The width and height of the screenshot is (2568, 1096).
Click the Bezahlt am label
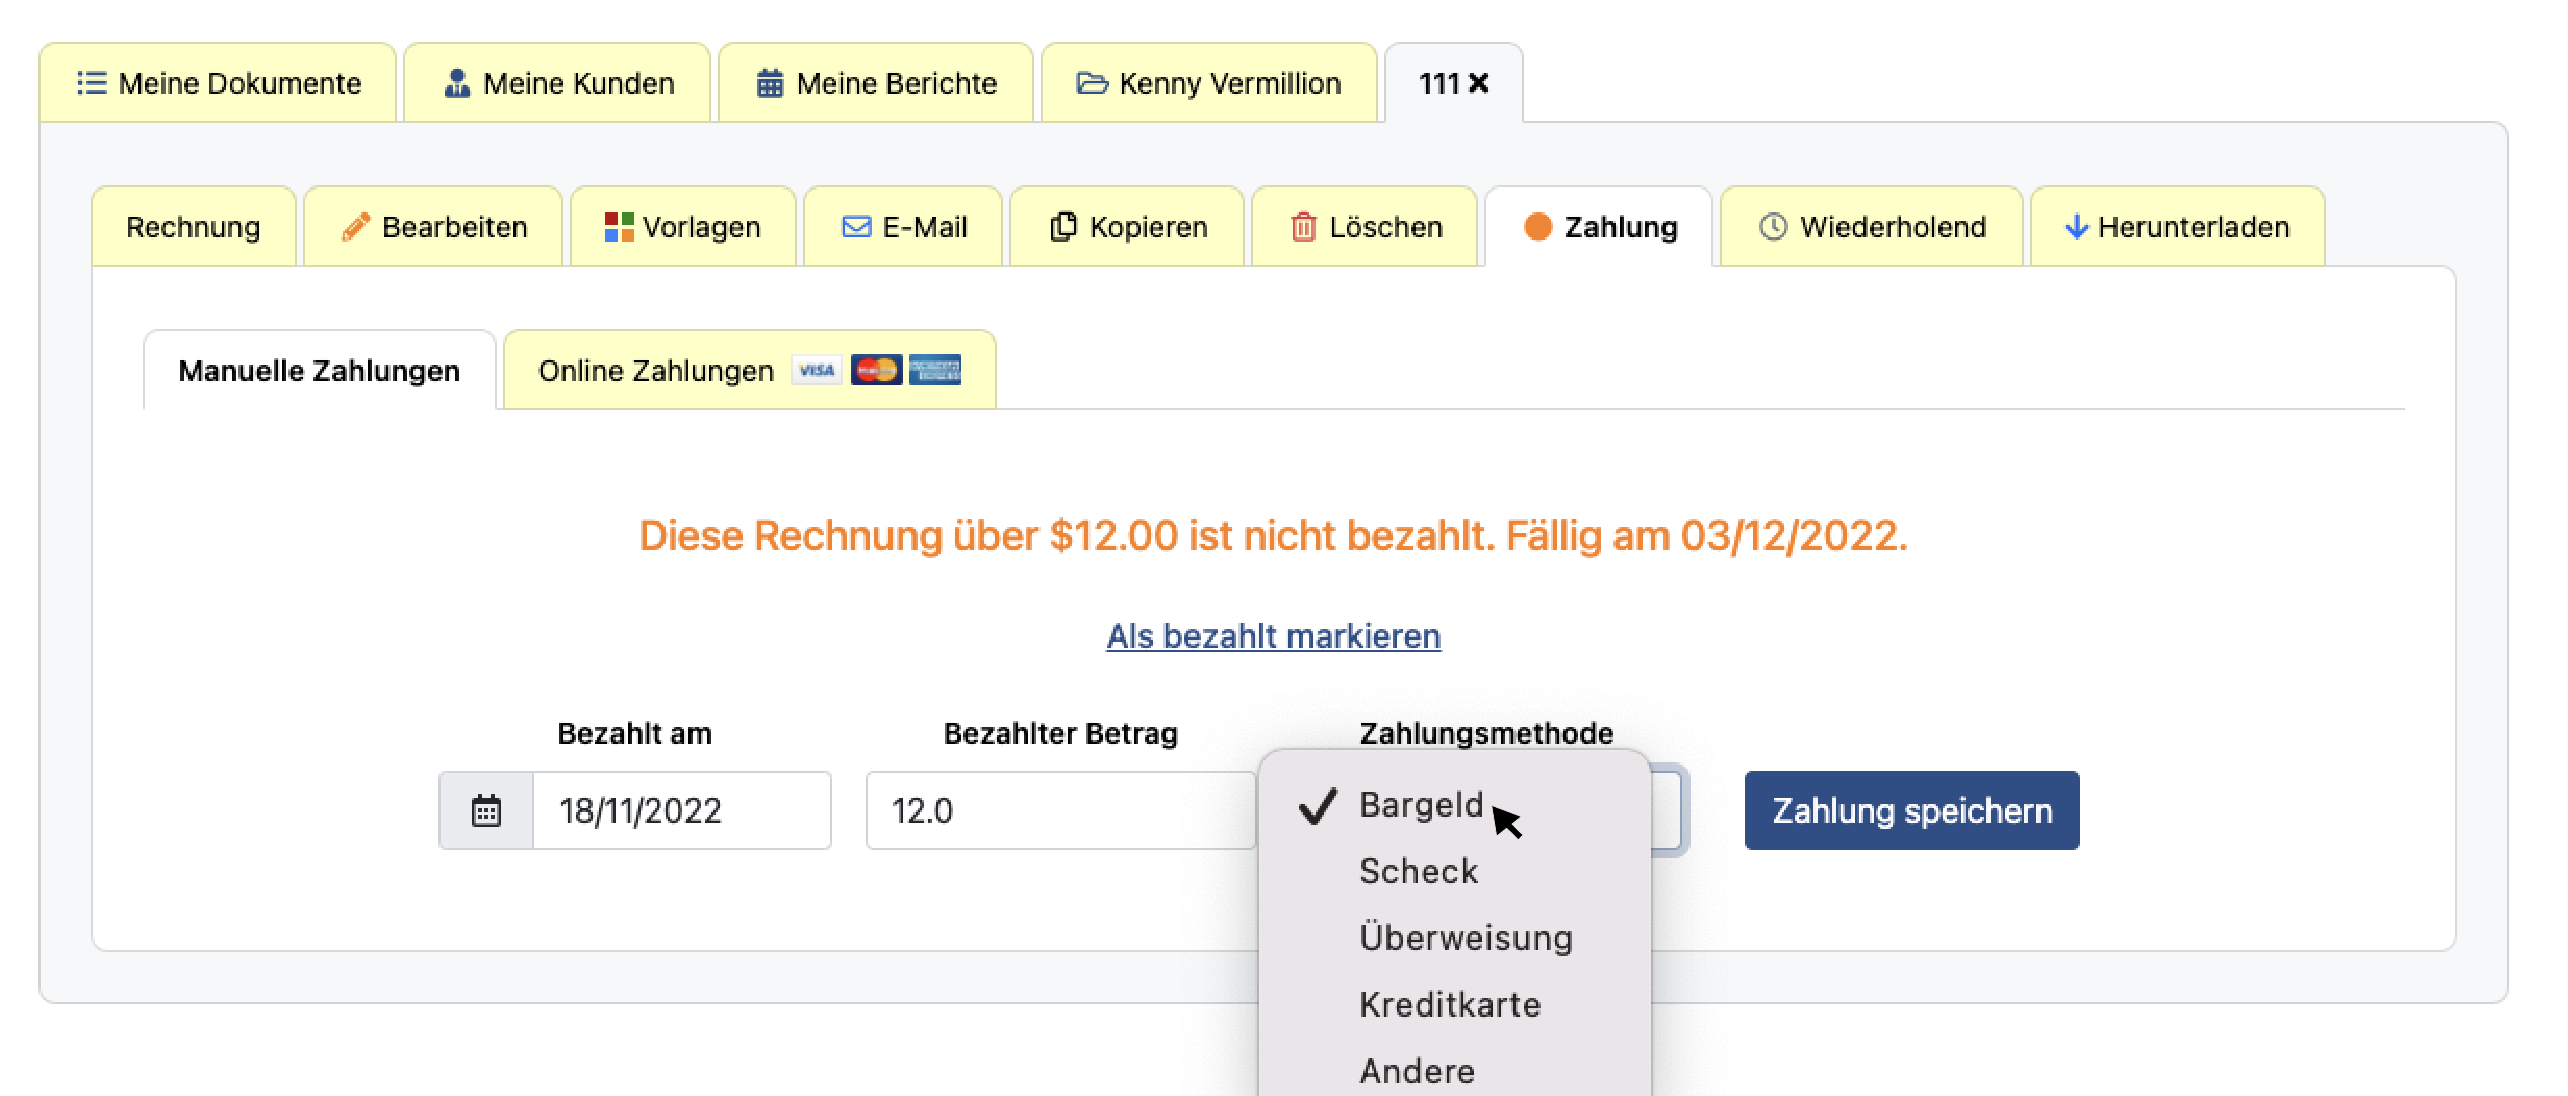pos(634,733)
